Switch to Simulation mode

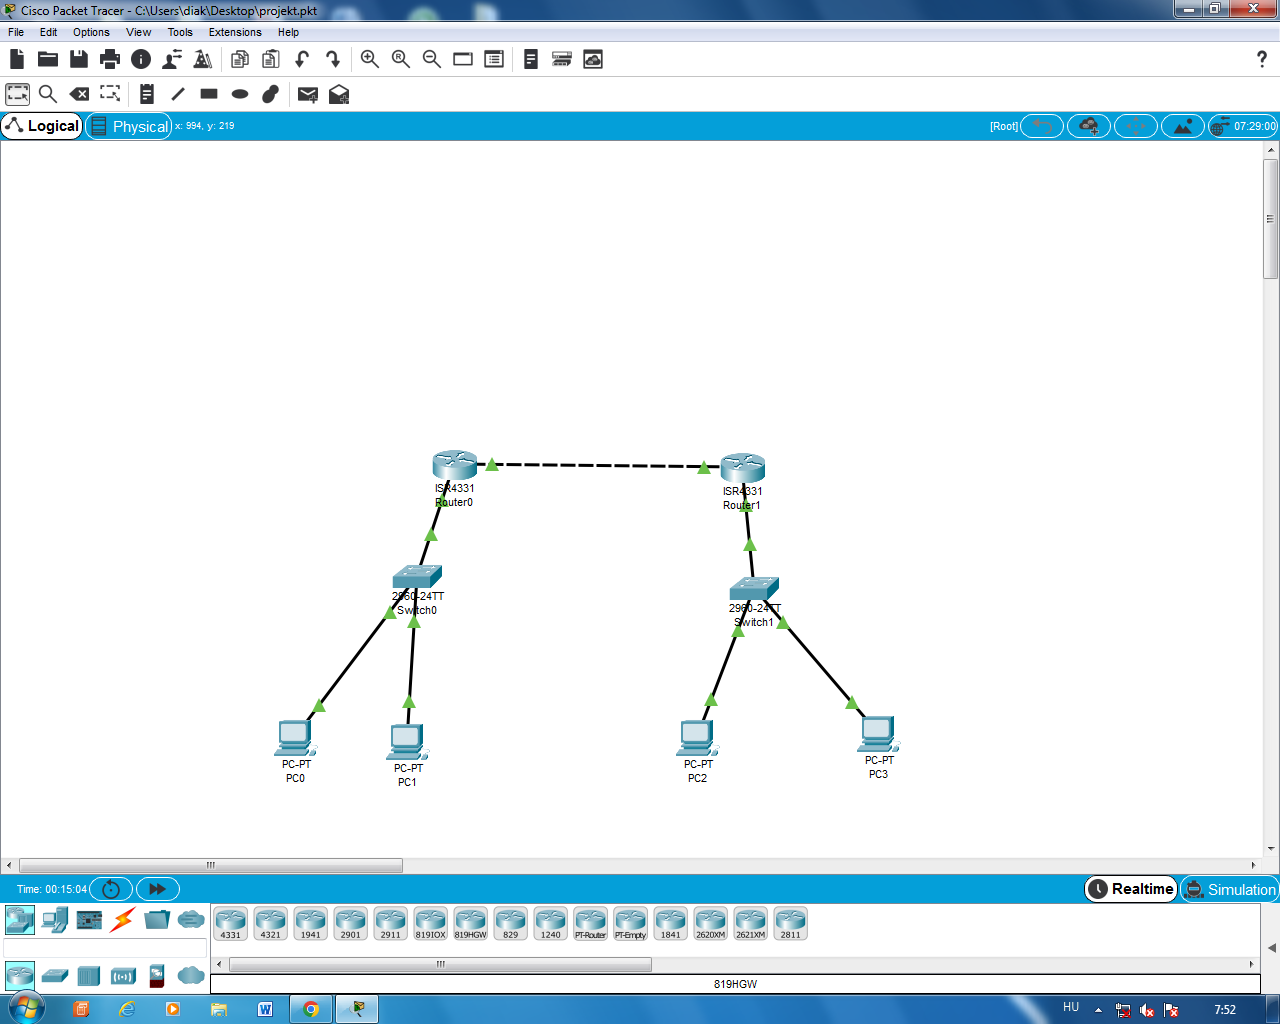coord(1230,889)
